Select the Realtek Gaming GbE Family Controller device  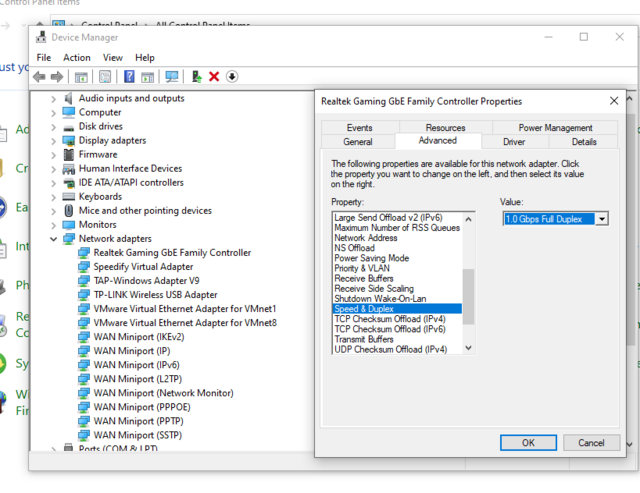click(172, 253)
